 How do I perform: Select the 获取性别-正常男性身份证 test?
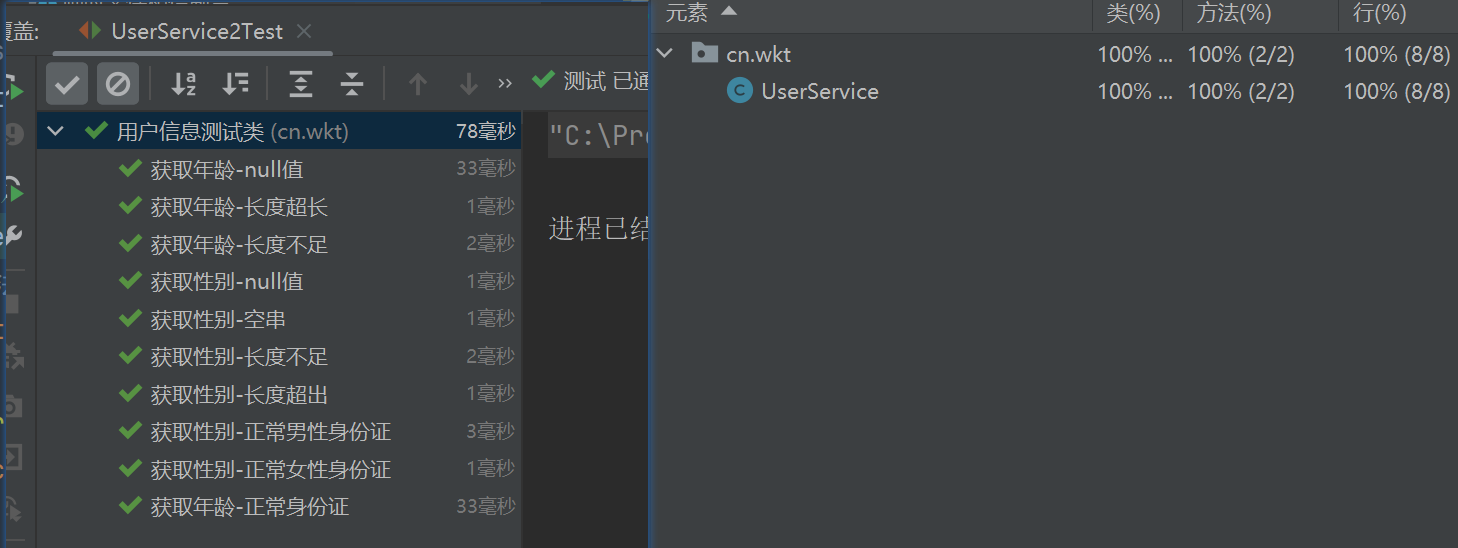270,432
